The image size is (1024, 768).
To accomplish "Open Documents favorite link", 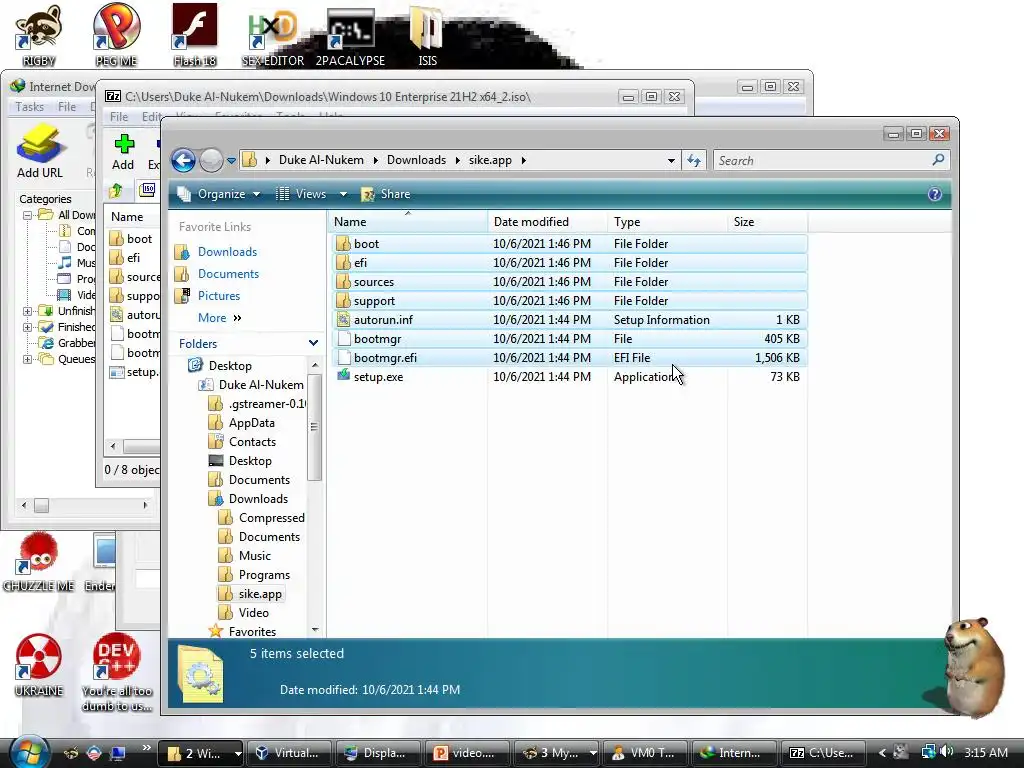I will point(228,274).
